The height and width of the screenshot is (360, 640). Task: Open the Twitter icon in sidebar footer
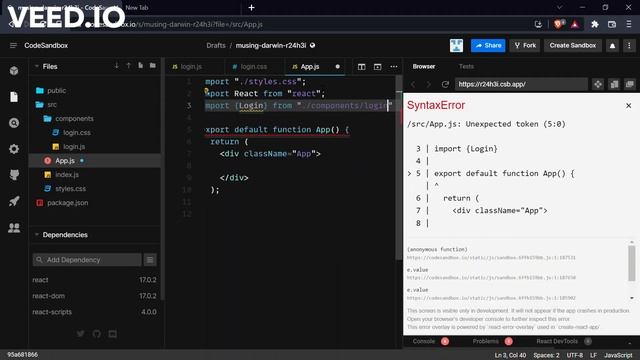(80, 334)
